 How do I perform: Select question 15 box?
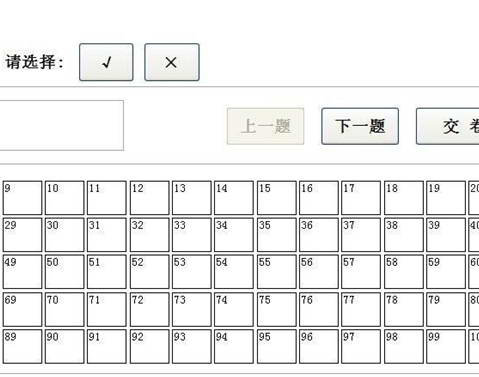277,198
